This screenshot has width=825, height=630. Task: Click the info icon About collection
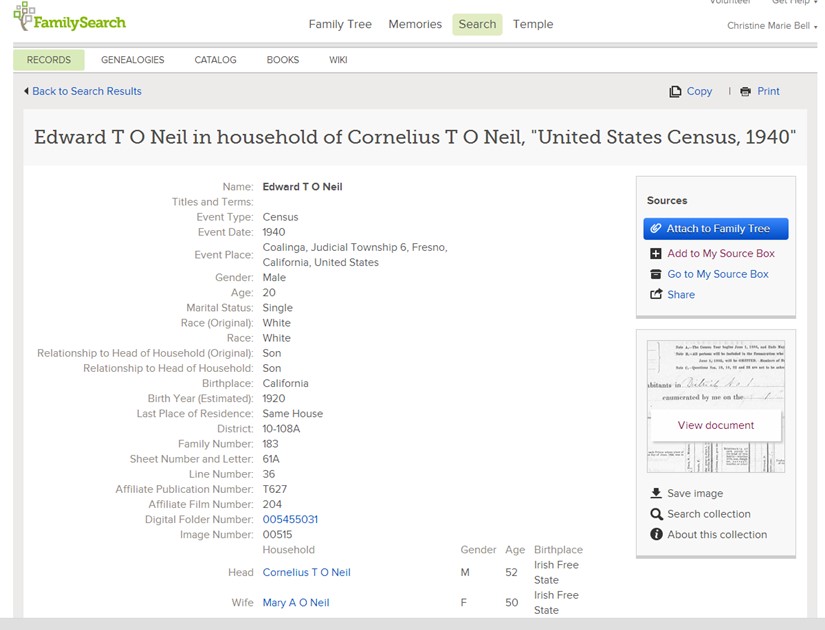click(656, 534)
